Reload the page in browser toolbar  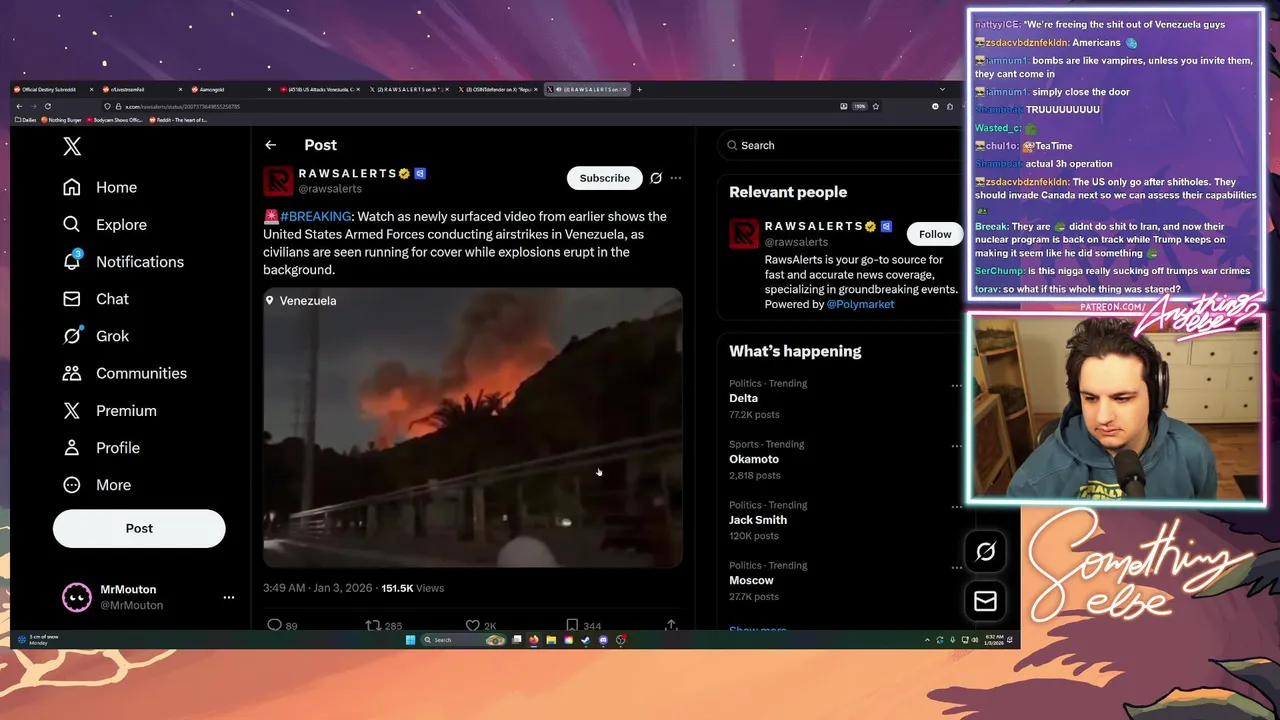click(x=47, y=106)
